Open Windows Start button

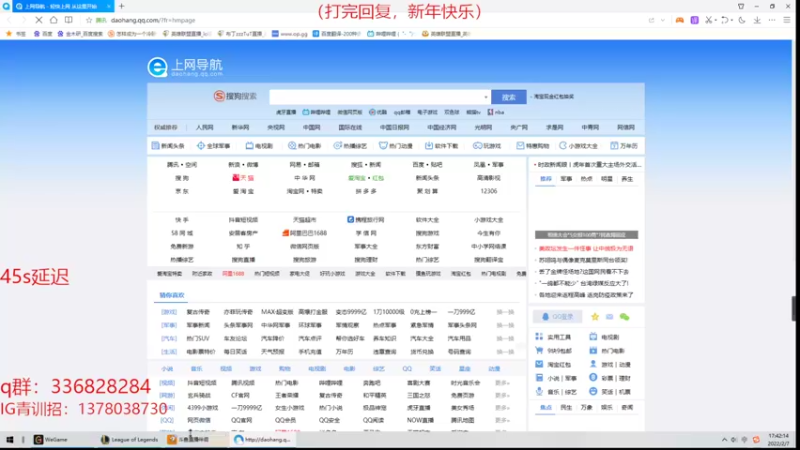click(x=10, y=439)
